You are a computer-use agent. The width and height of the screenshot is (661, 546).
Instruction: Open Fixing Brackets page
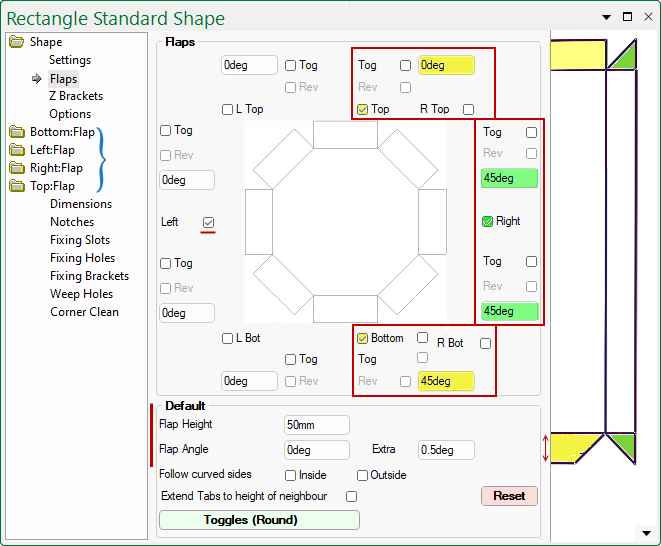pos(89,276)
